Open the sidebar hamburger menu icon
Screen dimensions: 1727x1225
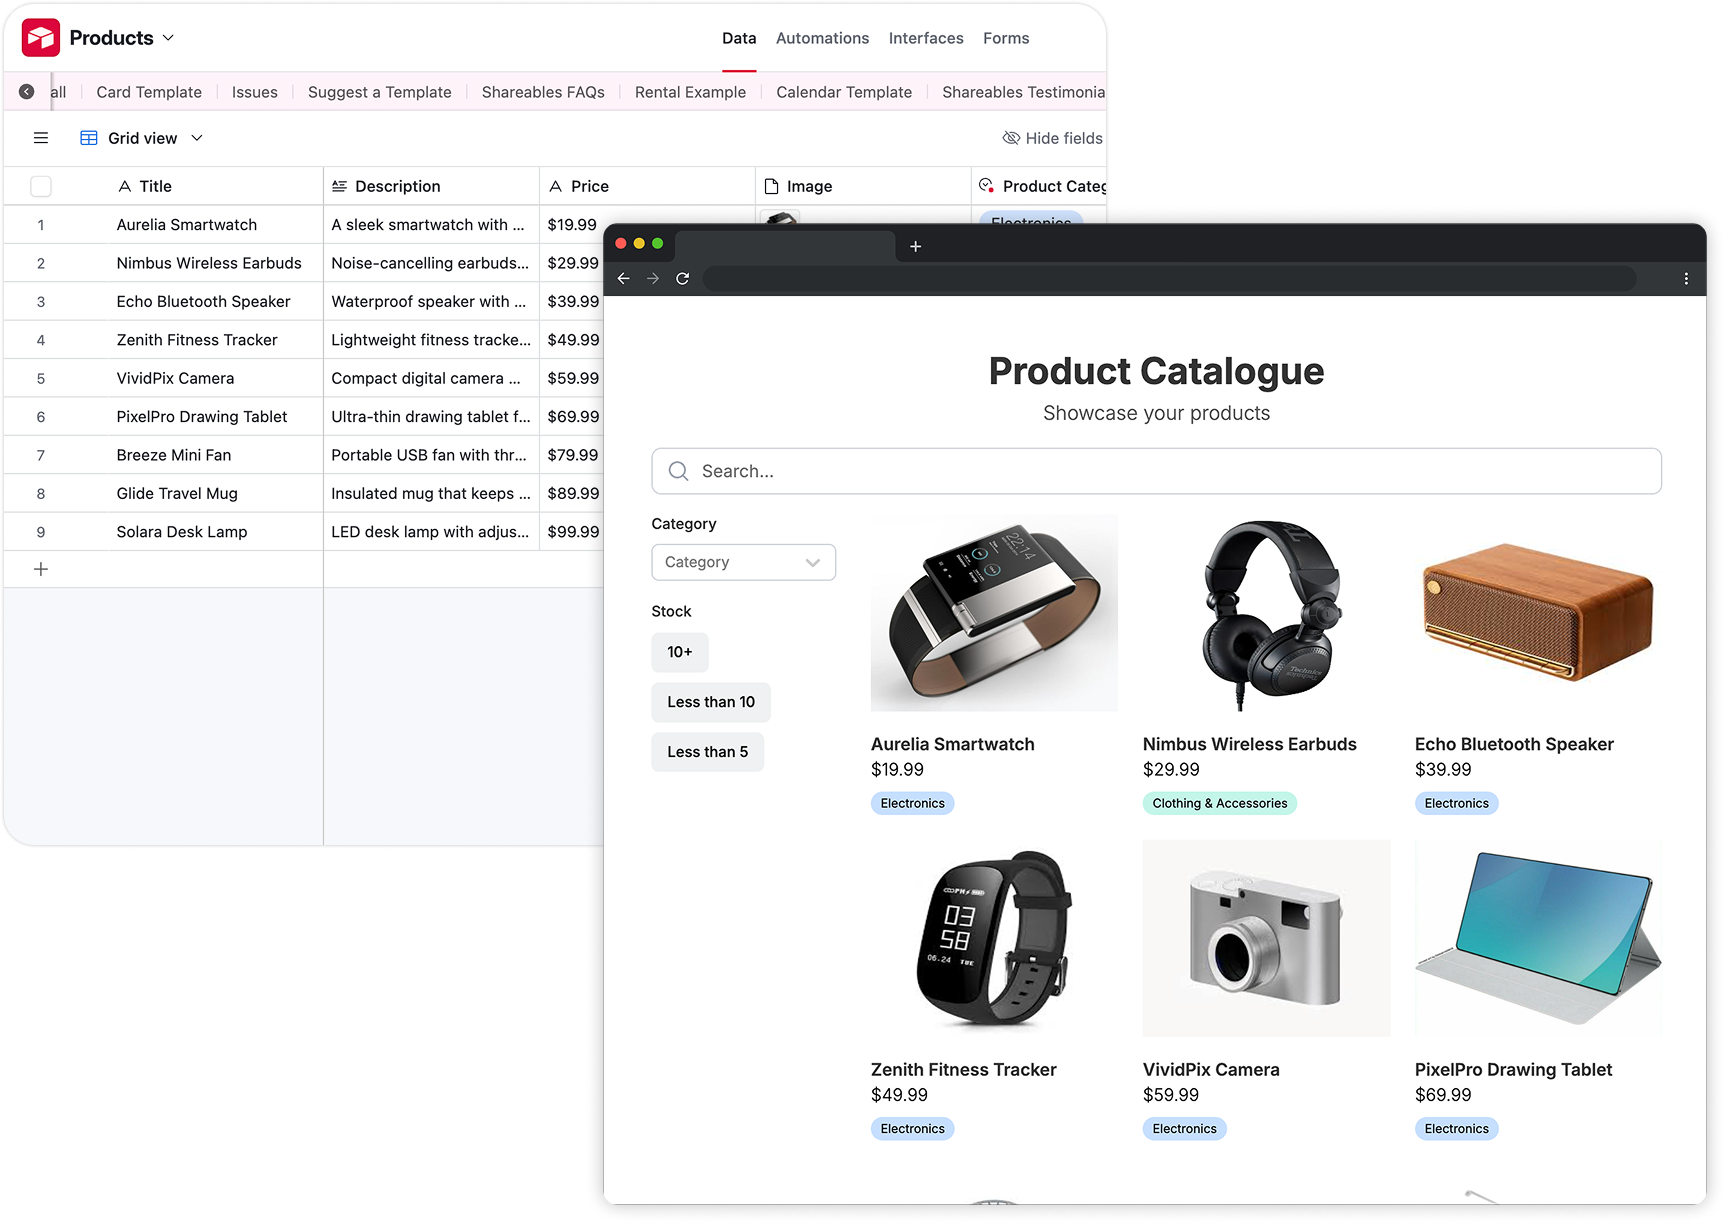pyautogui.click(x=41, y=138)
